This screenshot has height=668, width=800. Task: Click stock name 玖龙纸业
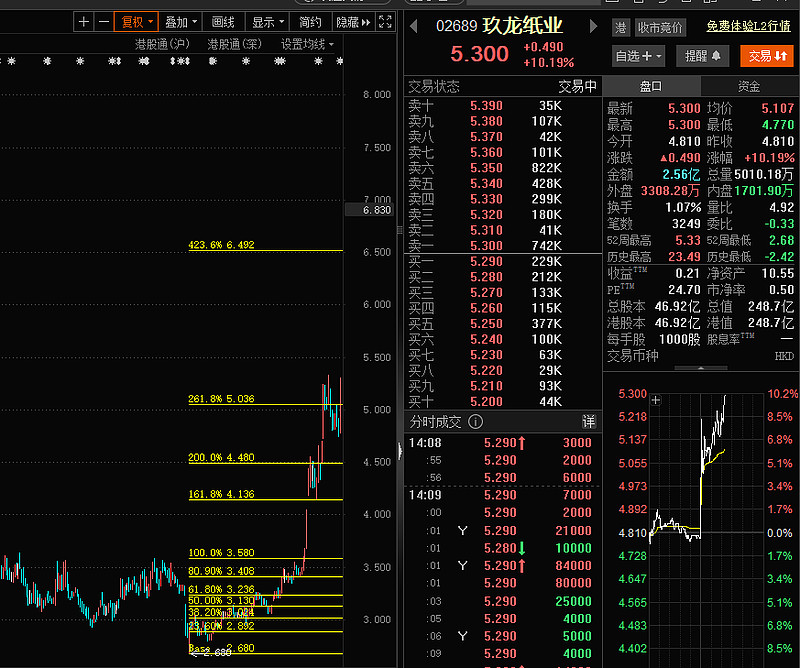(522, 26)
